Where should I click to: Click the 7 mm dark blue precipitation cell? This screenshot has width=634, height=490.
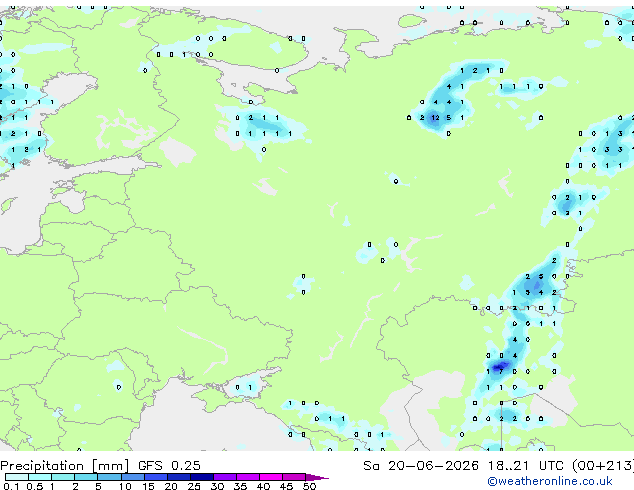(x=501, y=371)
